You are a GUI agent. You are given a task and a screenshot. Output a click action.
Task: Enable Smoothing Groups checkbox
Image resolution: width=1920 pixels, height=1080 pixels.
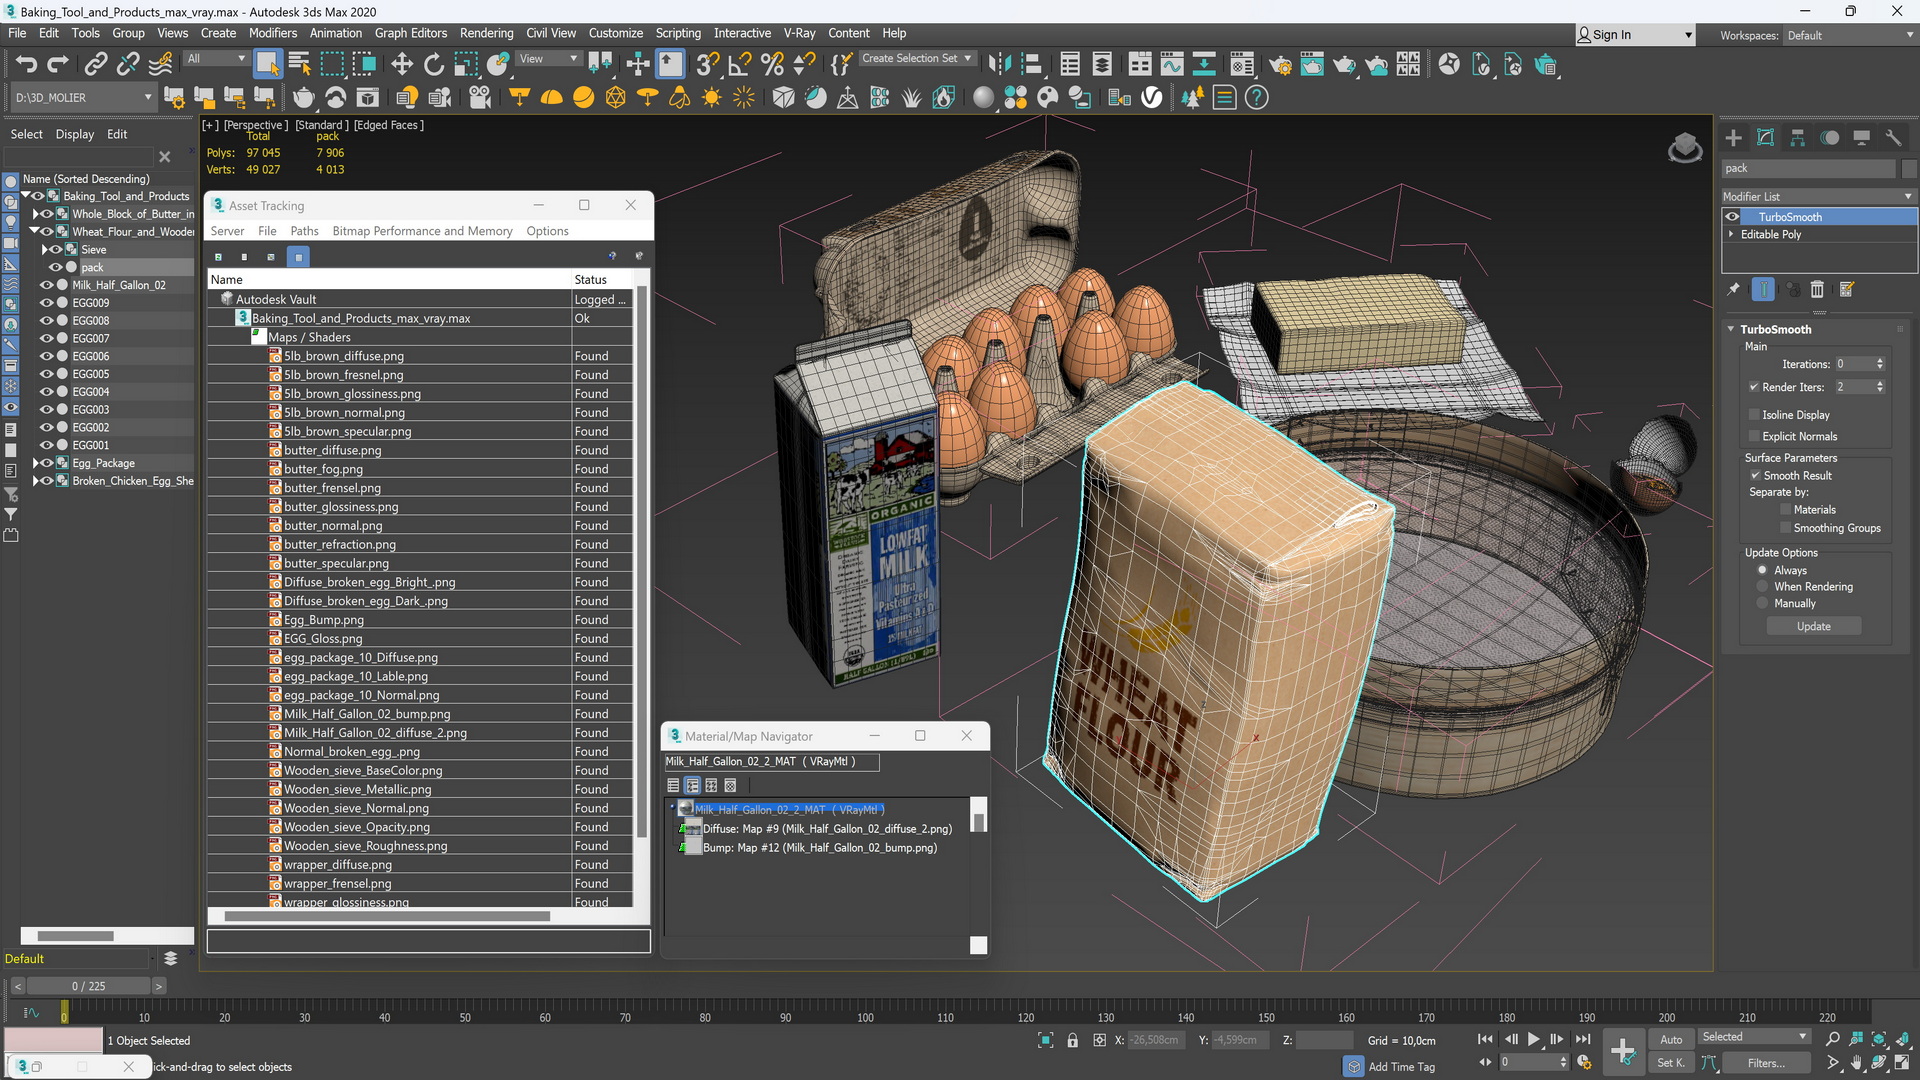[1785, 527]
